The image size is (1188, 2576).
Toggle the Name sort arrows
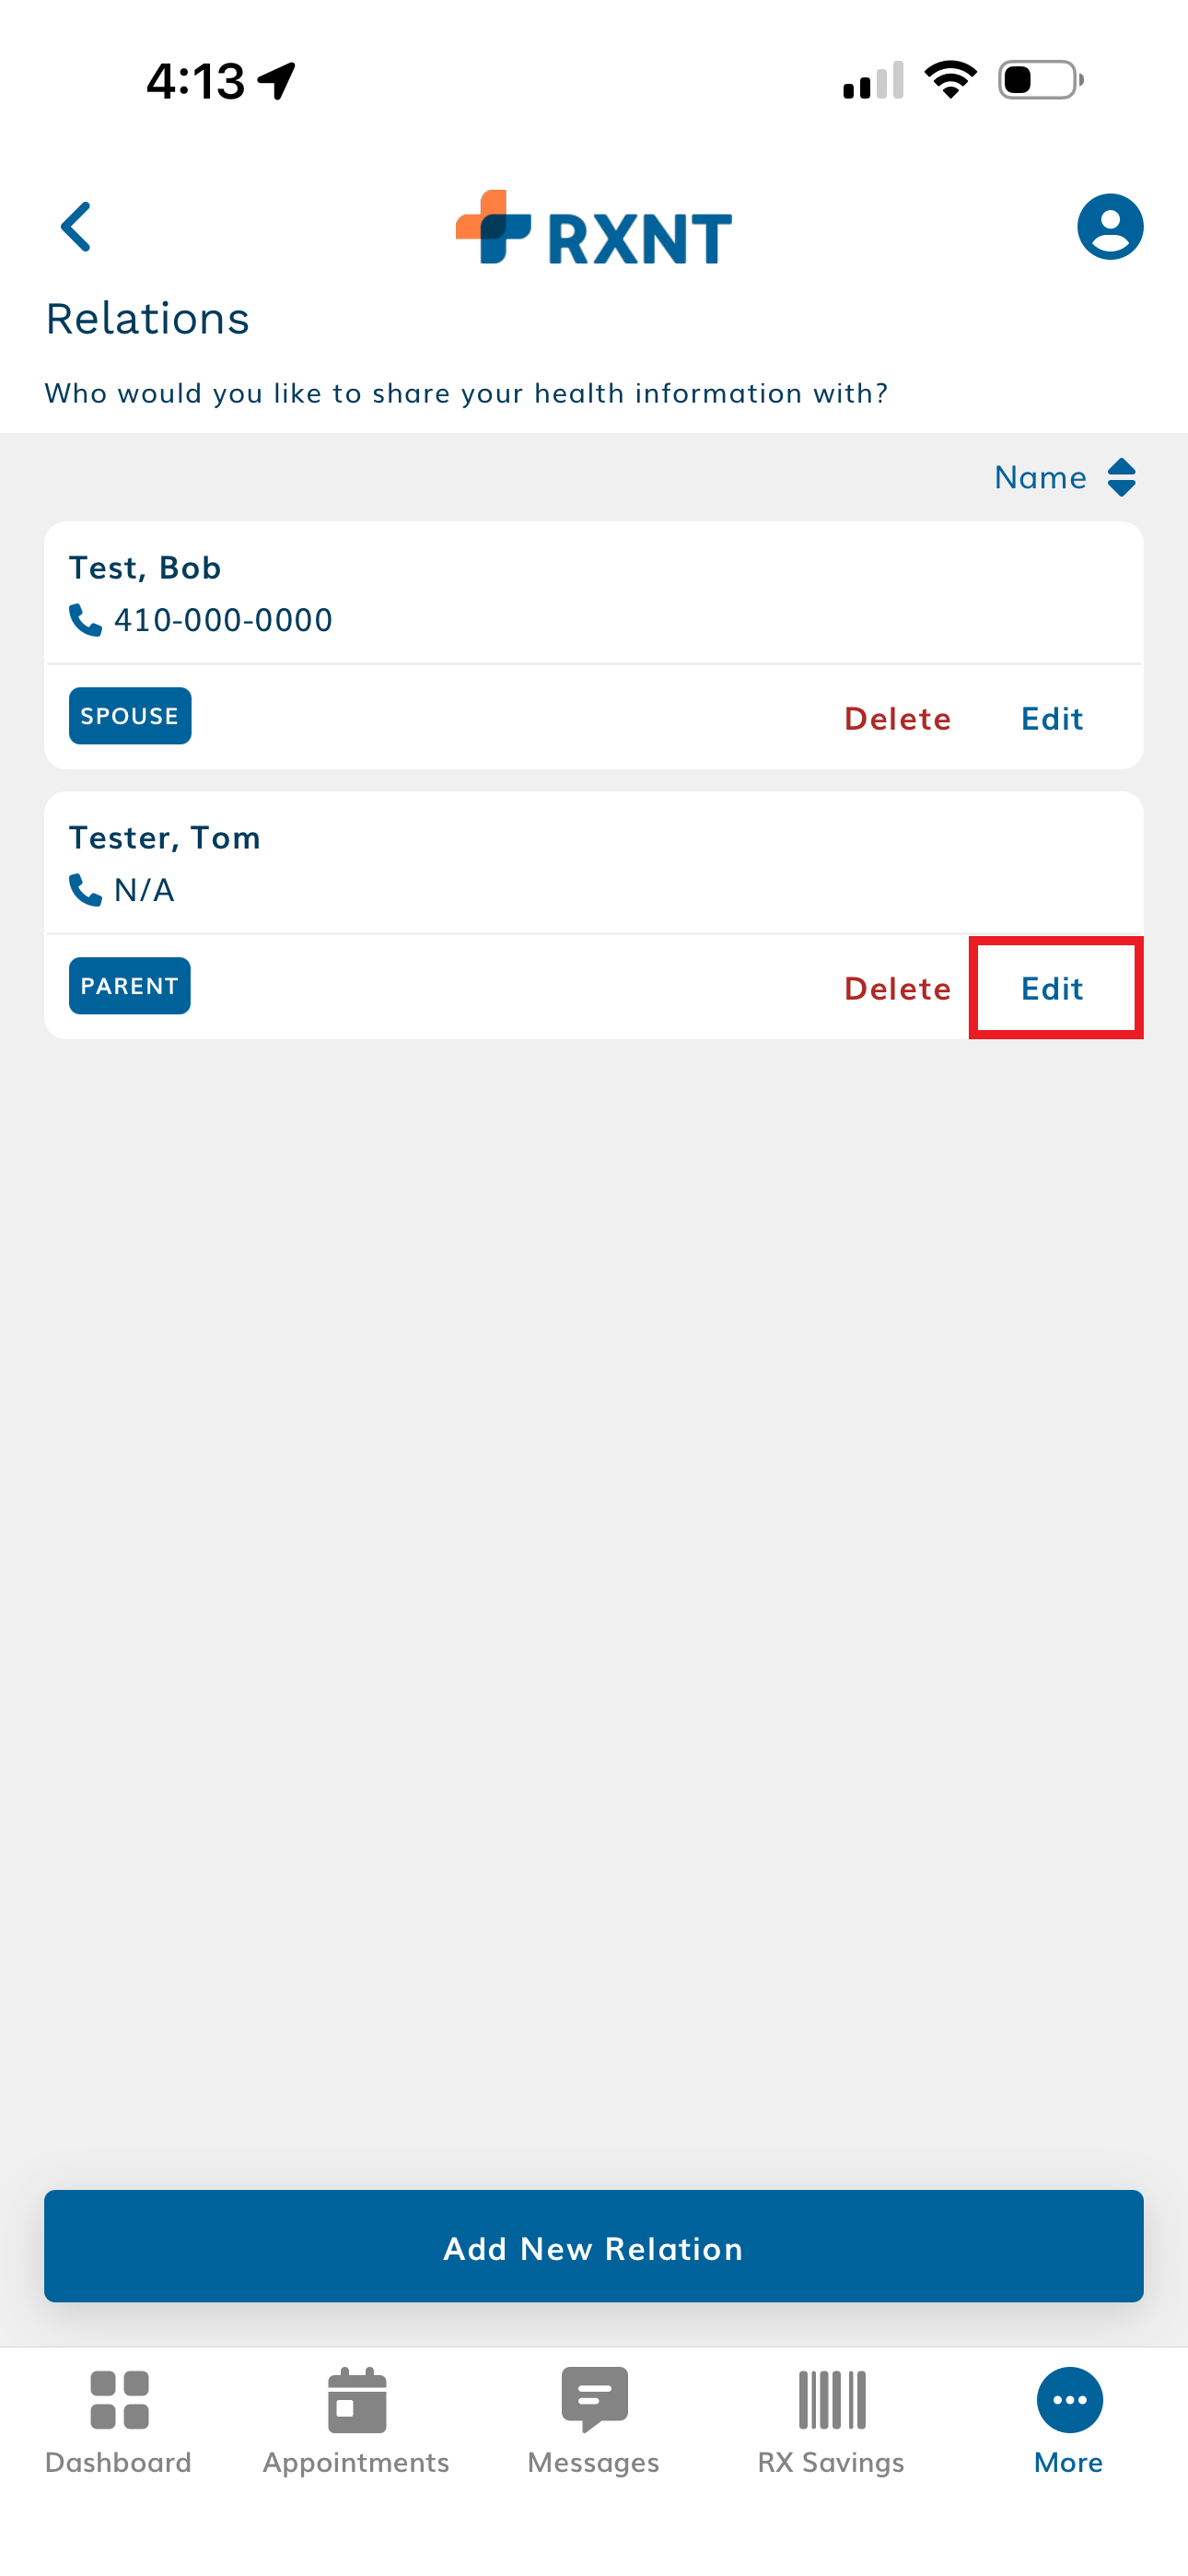click(1122, 478)
